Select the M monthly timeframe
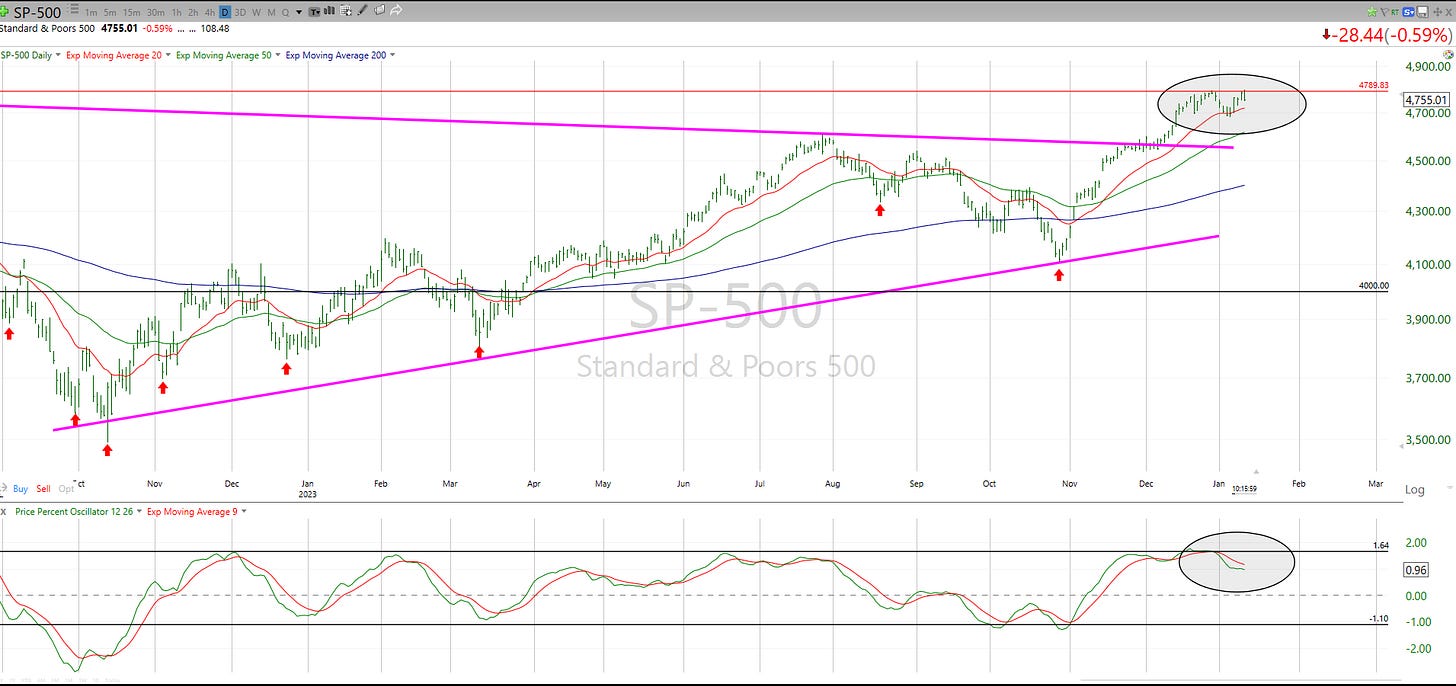This screenshot has width=1456, height=686. click(x=271, y=12)
